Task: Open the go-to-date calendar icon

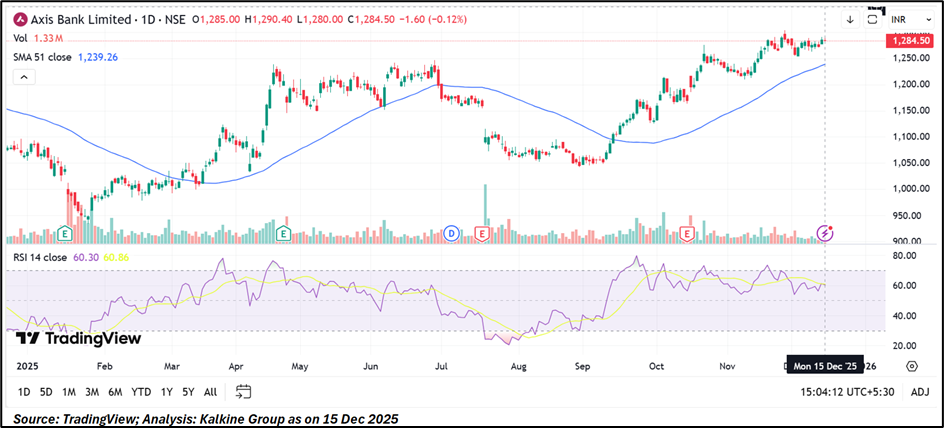Action: (244, 391)
